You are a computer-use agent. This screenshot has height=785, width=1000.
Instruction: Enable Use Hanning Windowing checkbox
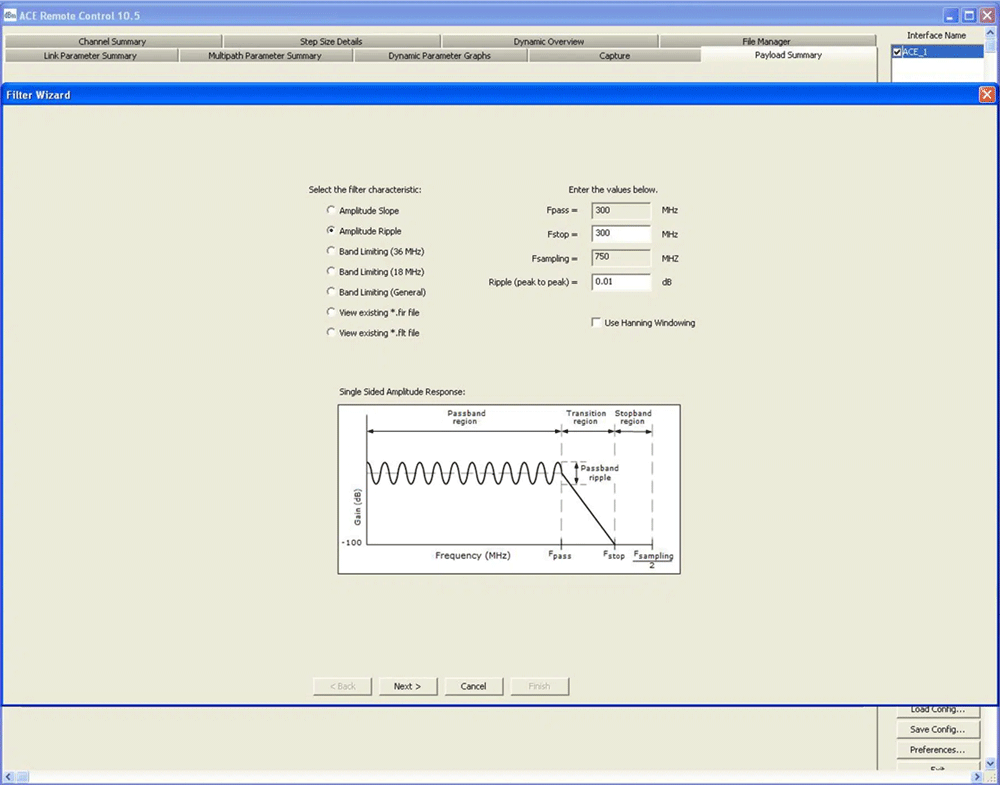point(597,323)
